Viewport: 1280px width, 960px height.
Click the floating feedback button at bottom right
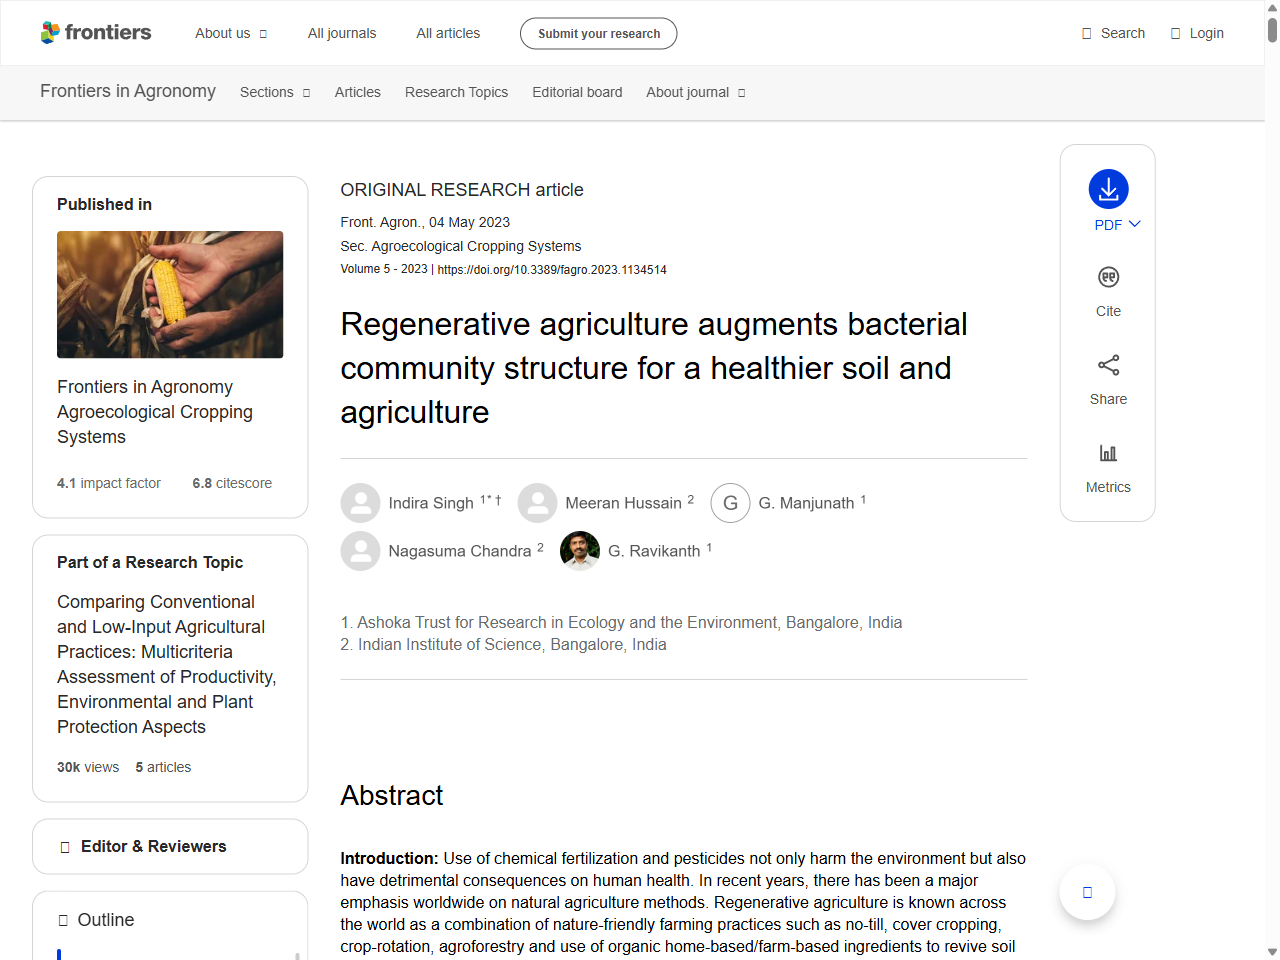1087,892
